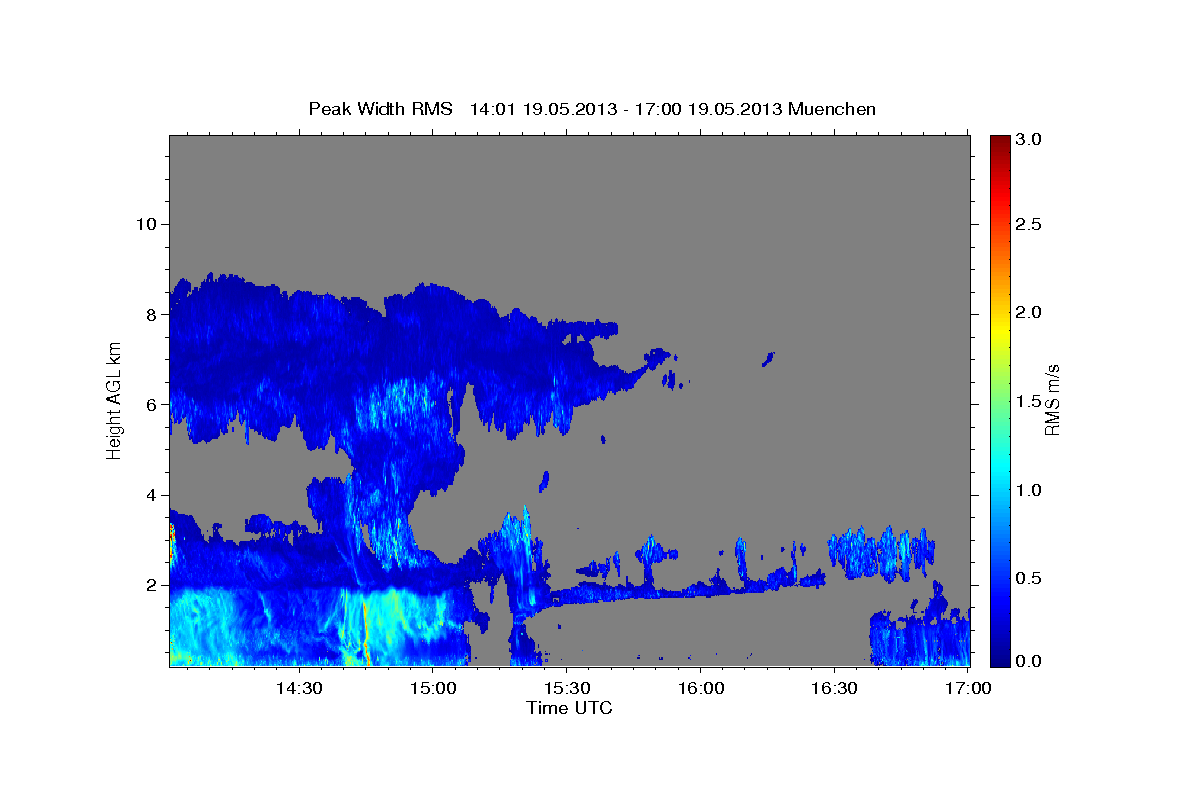Image resolution: width=1200 pixels, height=800 pixels.
Task: Click the colorbar value 1.0
Action: pos(1029,490)
